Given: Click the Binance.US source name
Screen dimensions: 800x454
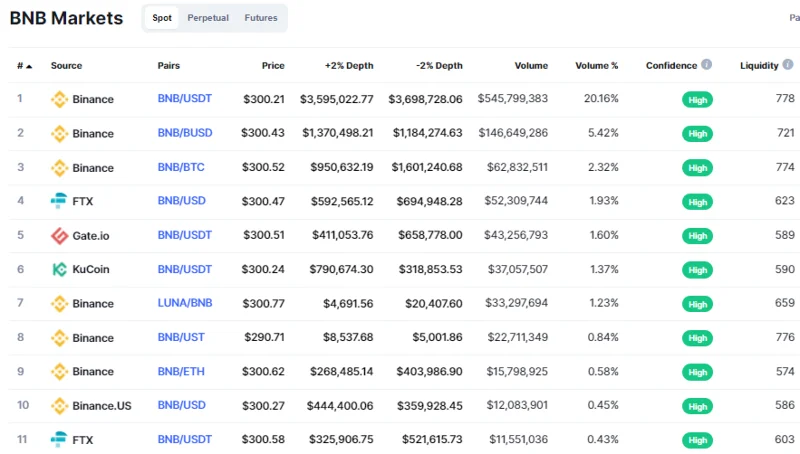Looking at the screenshot, I should pos(102,406).
